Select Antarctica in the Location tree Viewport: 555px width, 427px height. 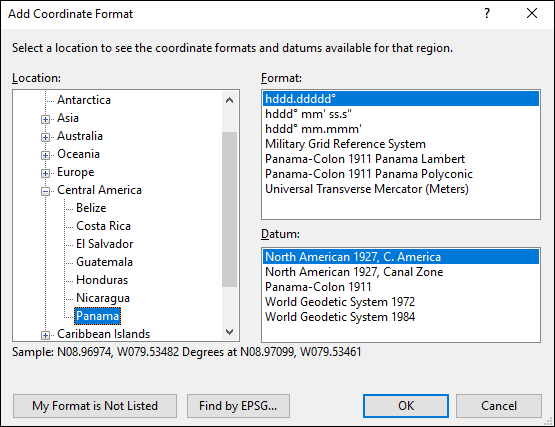tap(84, 100)
